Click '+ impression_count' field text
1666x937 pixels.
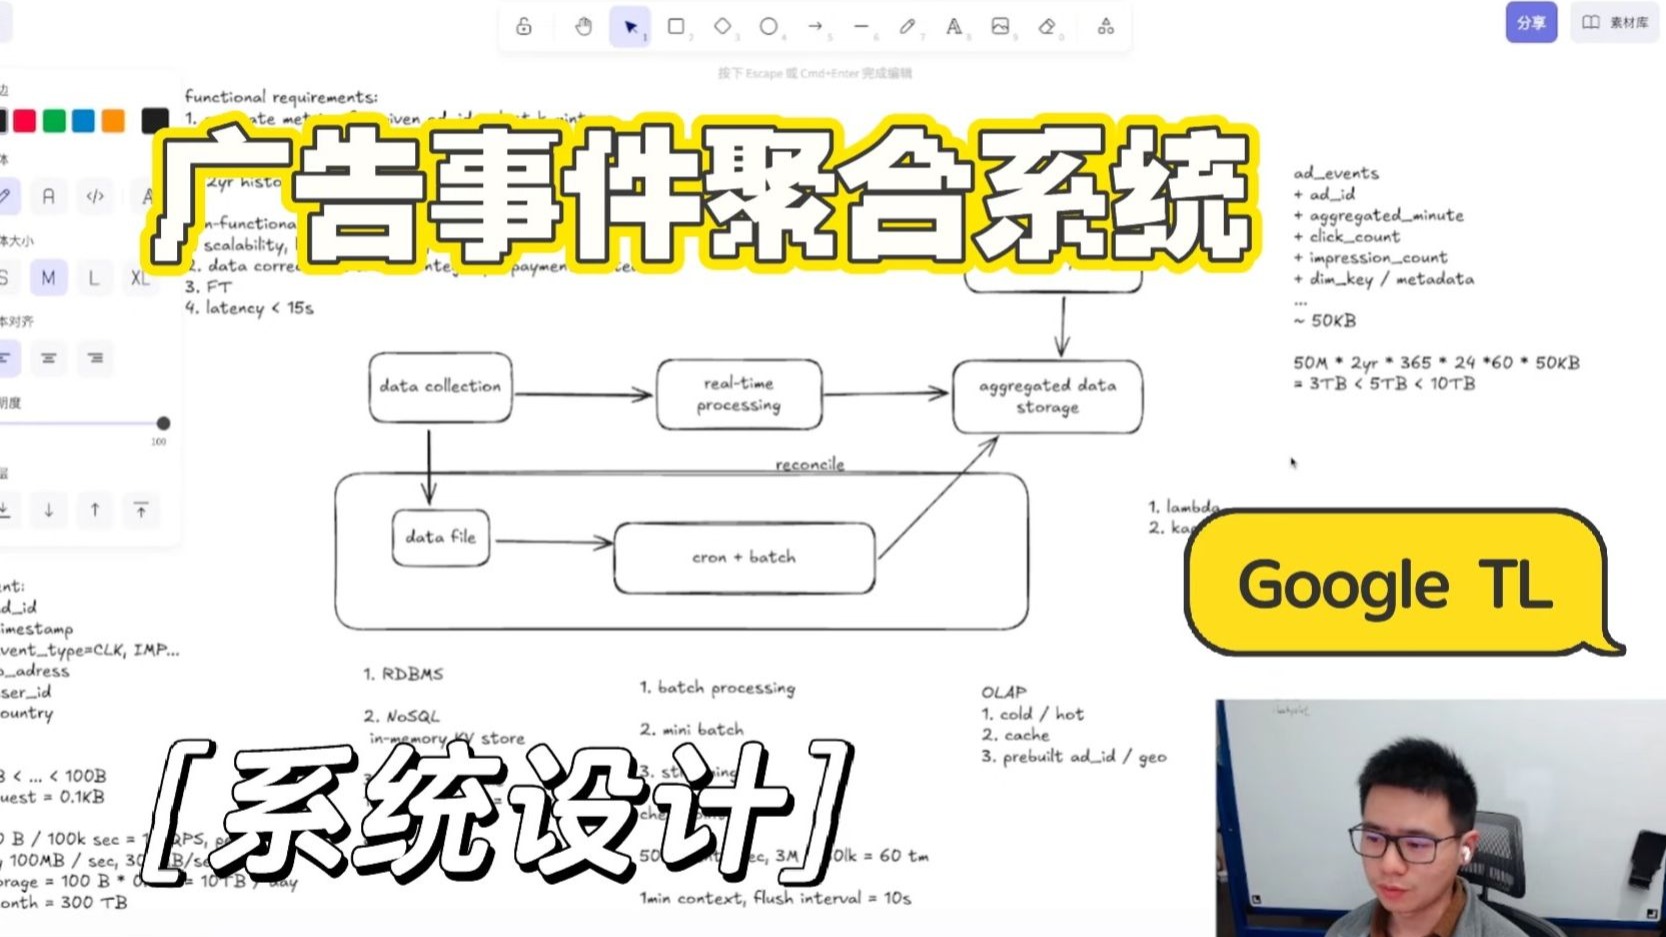pyautogui.click(x=1370, y=257)
